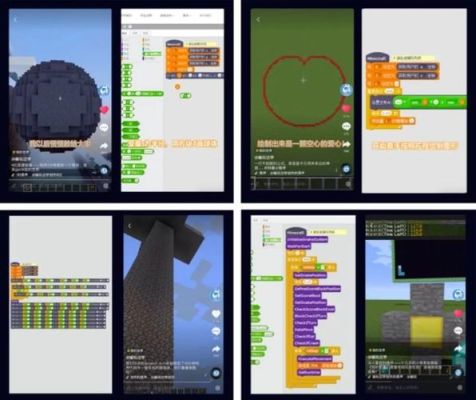Image resolution: width=476 pixels, height=400 pixels.
Task: Open creator avatar on yellow block video
Action: click(x=459, y=294)
